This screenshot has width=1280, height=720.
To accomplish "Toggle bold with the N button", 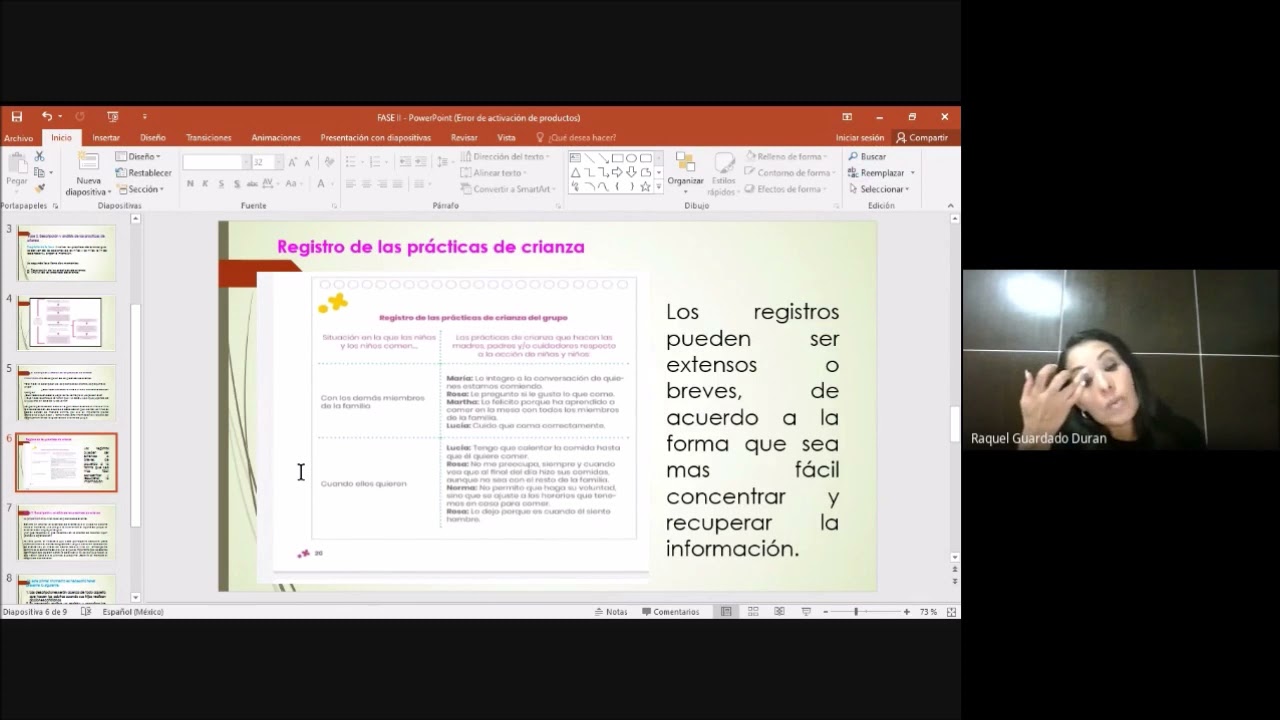I will pyautogui.click(x=189, y=185).
